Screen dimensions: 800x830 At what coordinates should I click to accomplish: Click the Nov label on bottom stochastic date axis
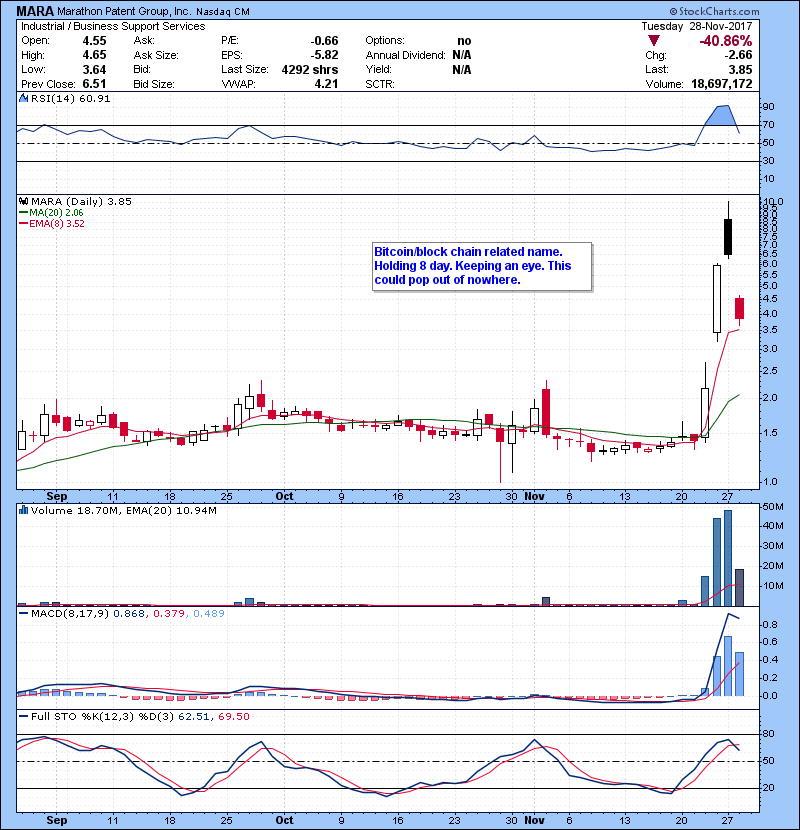(x=534, y=820)
